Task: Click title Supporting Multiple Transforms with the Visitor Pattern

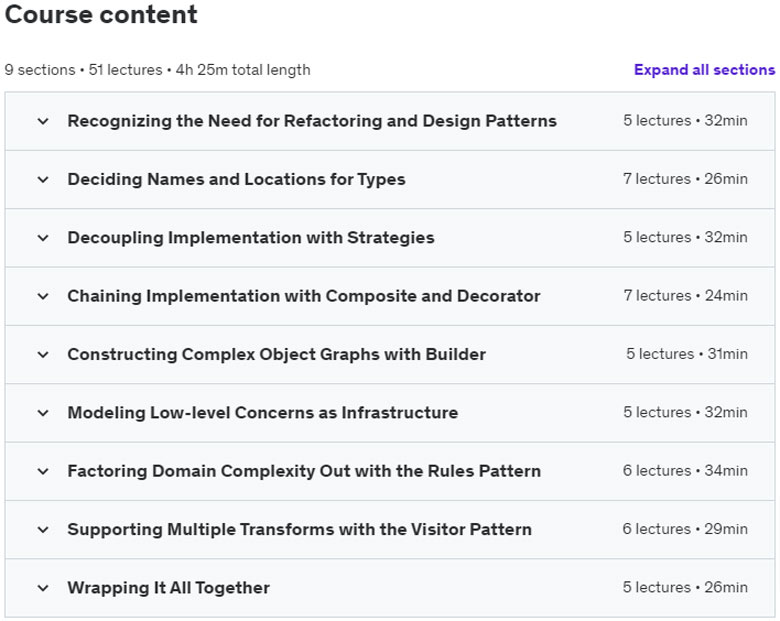Action: 299,529
